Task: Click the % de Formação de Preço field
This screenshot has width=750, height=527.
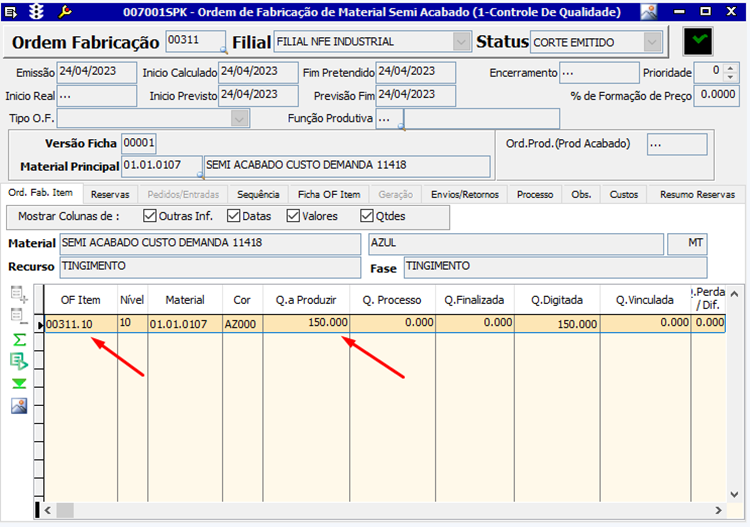Action: 717,96
